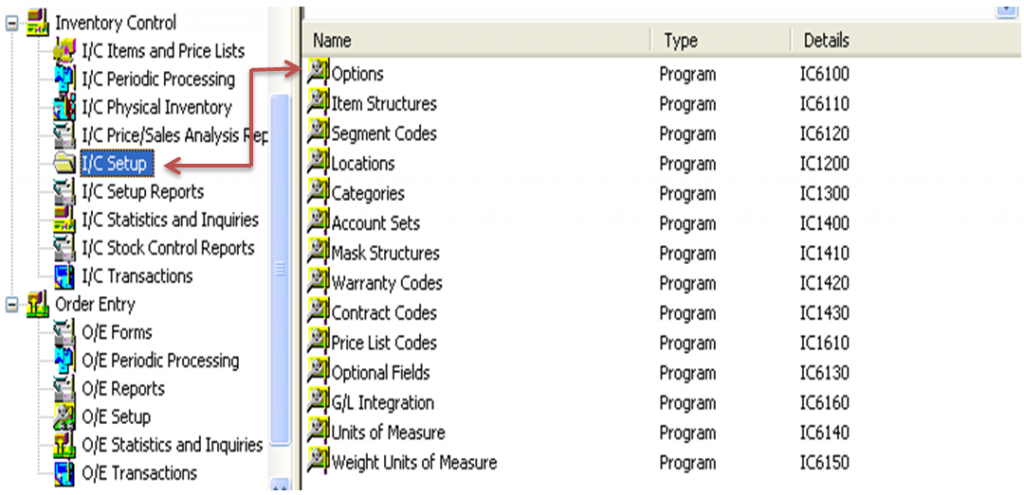Collapse the Inventory Control tree node
The height and width of the screenshot is (495, 1024).
[x=11, y=24]
